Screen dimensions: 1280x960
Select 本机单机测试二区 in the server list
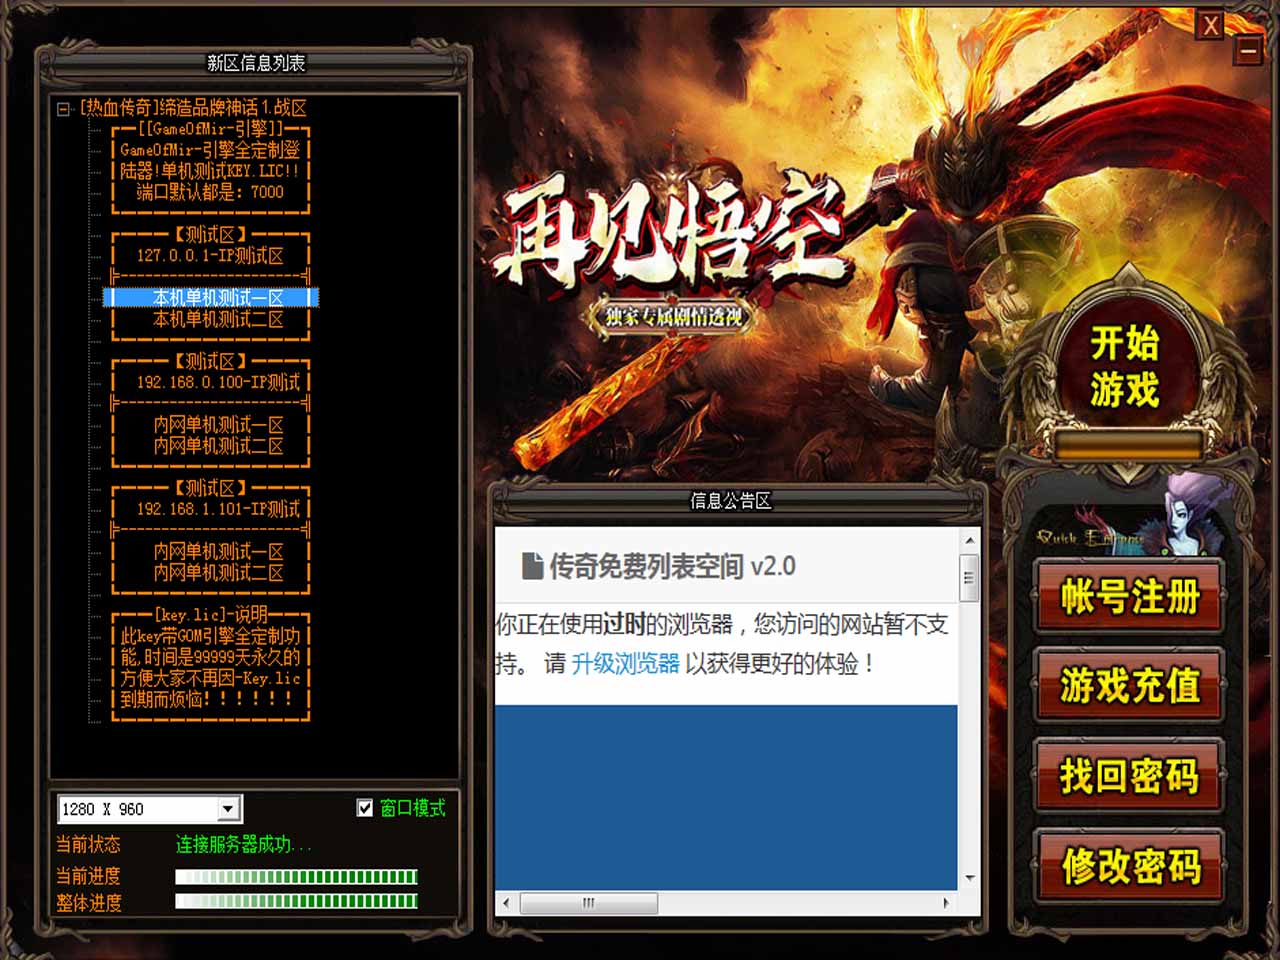click(x=218, y=319)
